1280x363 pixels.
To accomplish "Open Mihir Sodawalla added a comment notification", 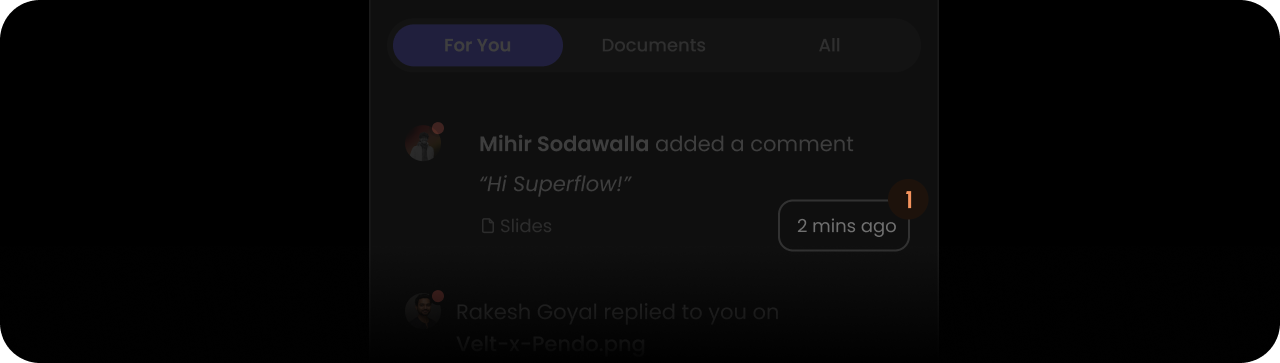I will 654,185.
